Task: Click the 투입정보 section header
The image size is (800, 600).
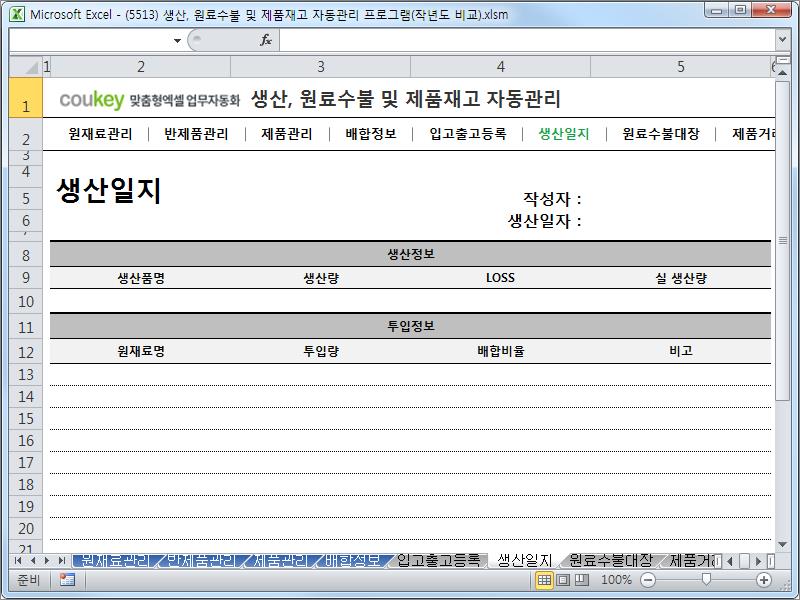Action: 411,326
